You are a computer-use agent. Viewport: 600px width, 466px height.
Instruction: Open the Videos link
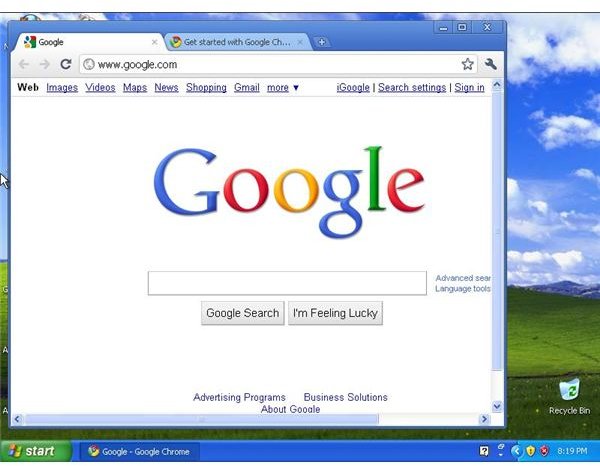[x=100, y=88]
